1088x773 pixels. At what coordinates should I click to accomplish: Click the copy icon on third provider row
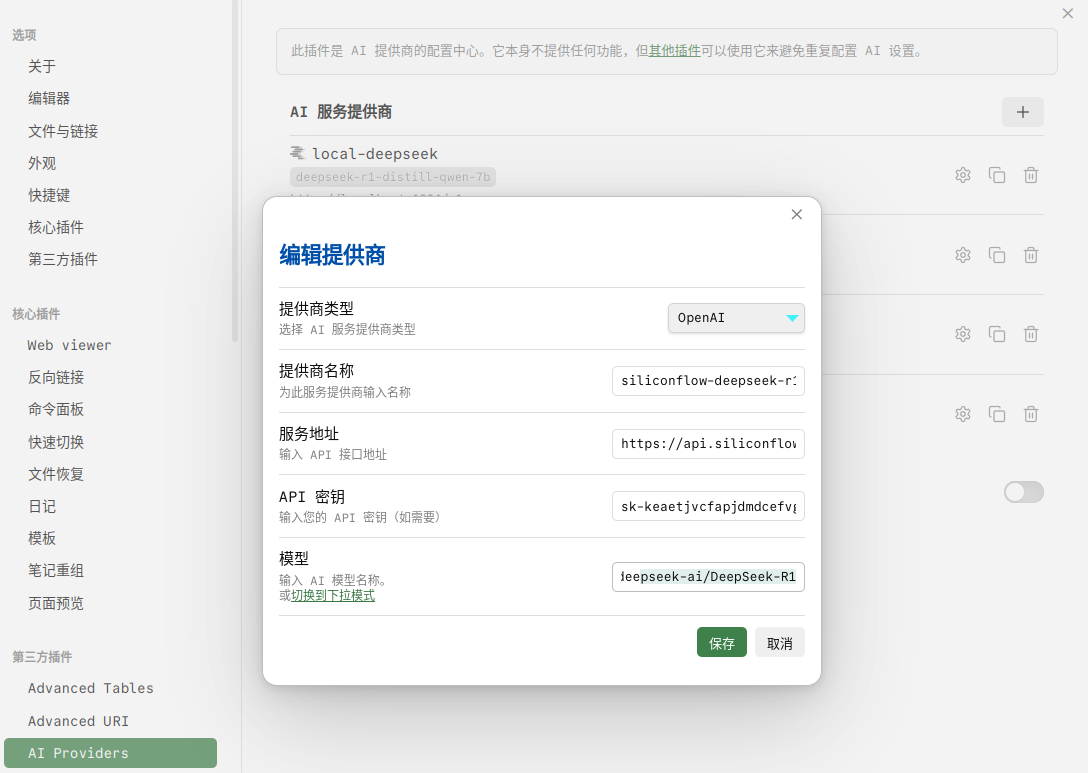(x=997, y=334)
